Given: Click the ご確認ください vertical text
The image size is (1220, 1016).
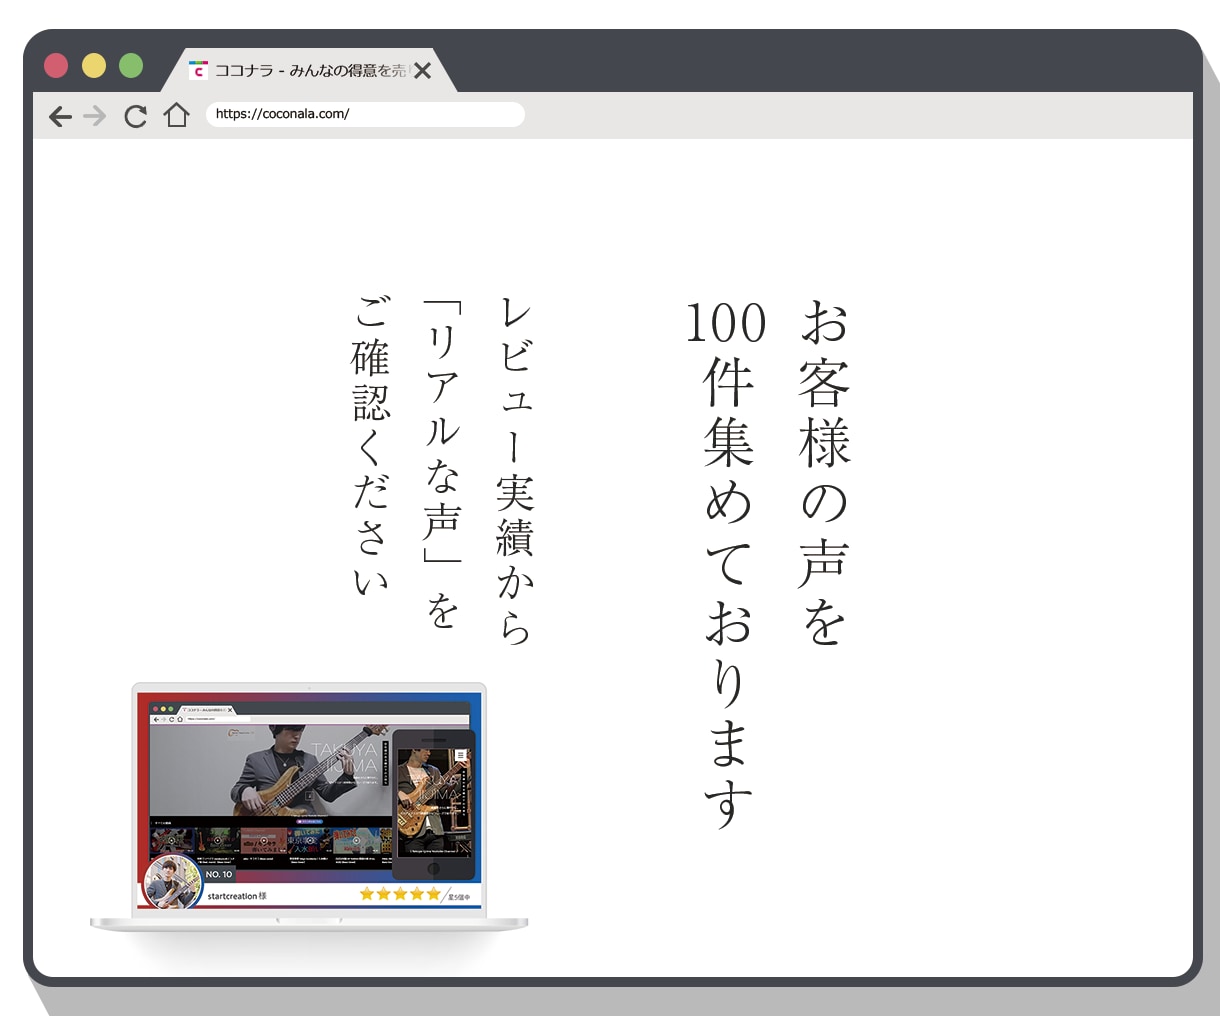Looking at the screenshot, I should click(371, 444).
